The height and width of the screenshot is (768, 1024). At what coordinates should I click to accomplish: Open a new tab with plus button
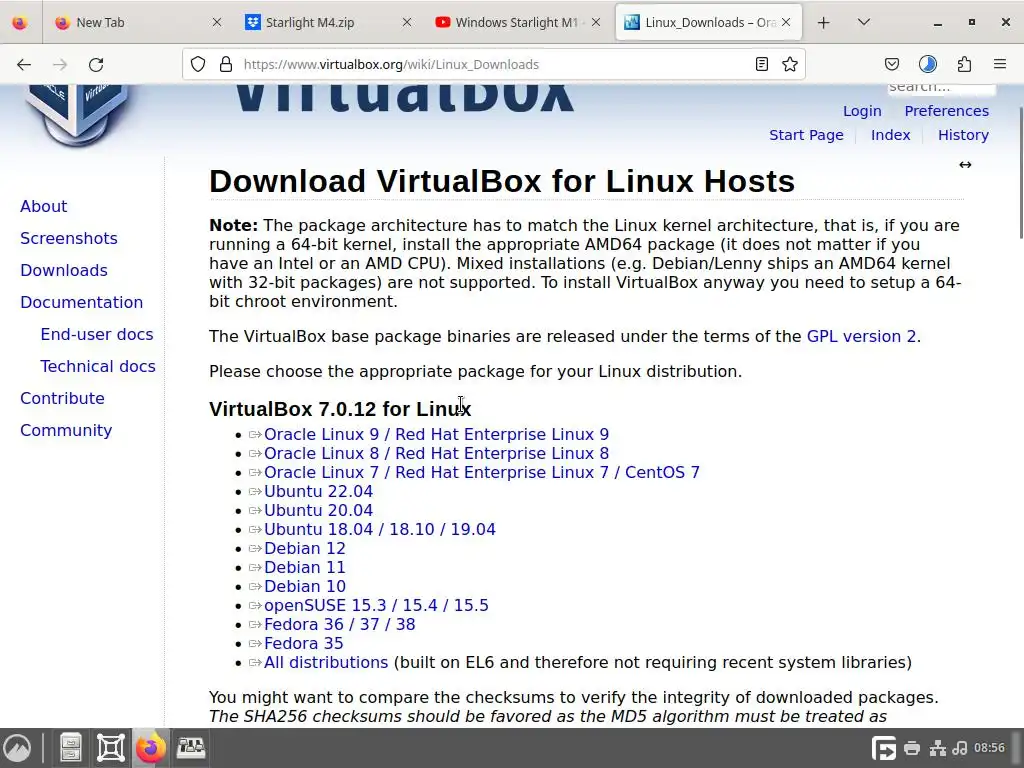(x=824, y=23)
